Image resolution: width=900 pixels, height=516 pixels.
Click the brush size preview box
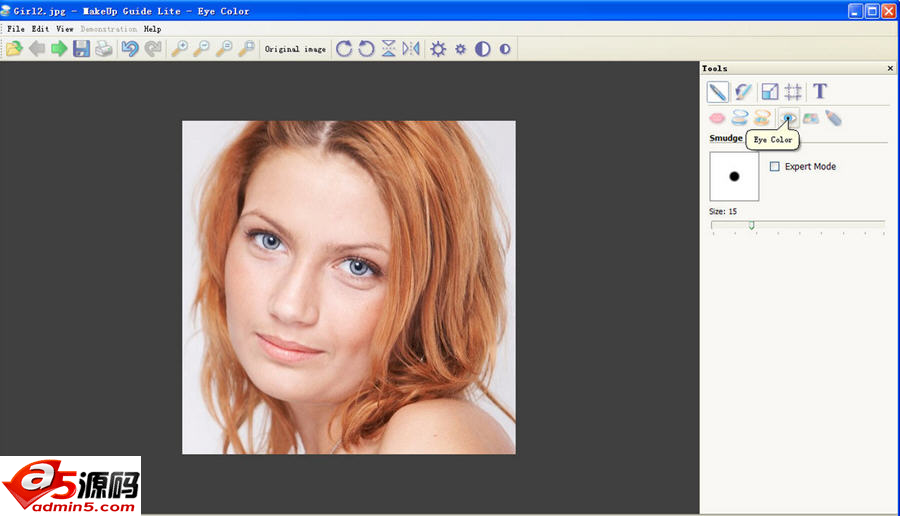click(x=734, y=176)
